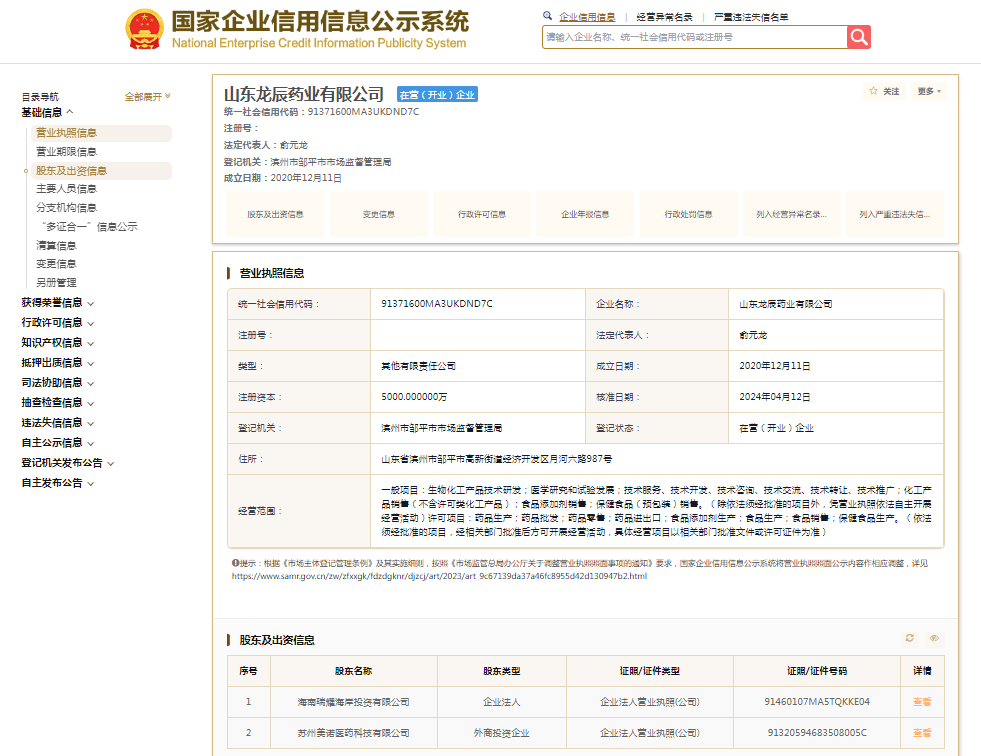View details for 海南瑞耀海岸投资有限公司
This screenshot has width=981, height=756.
point(922,702)
